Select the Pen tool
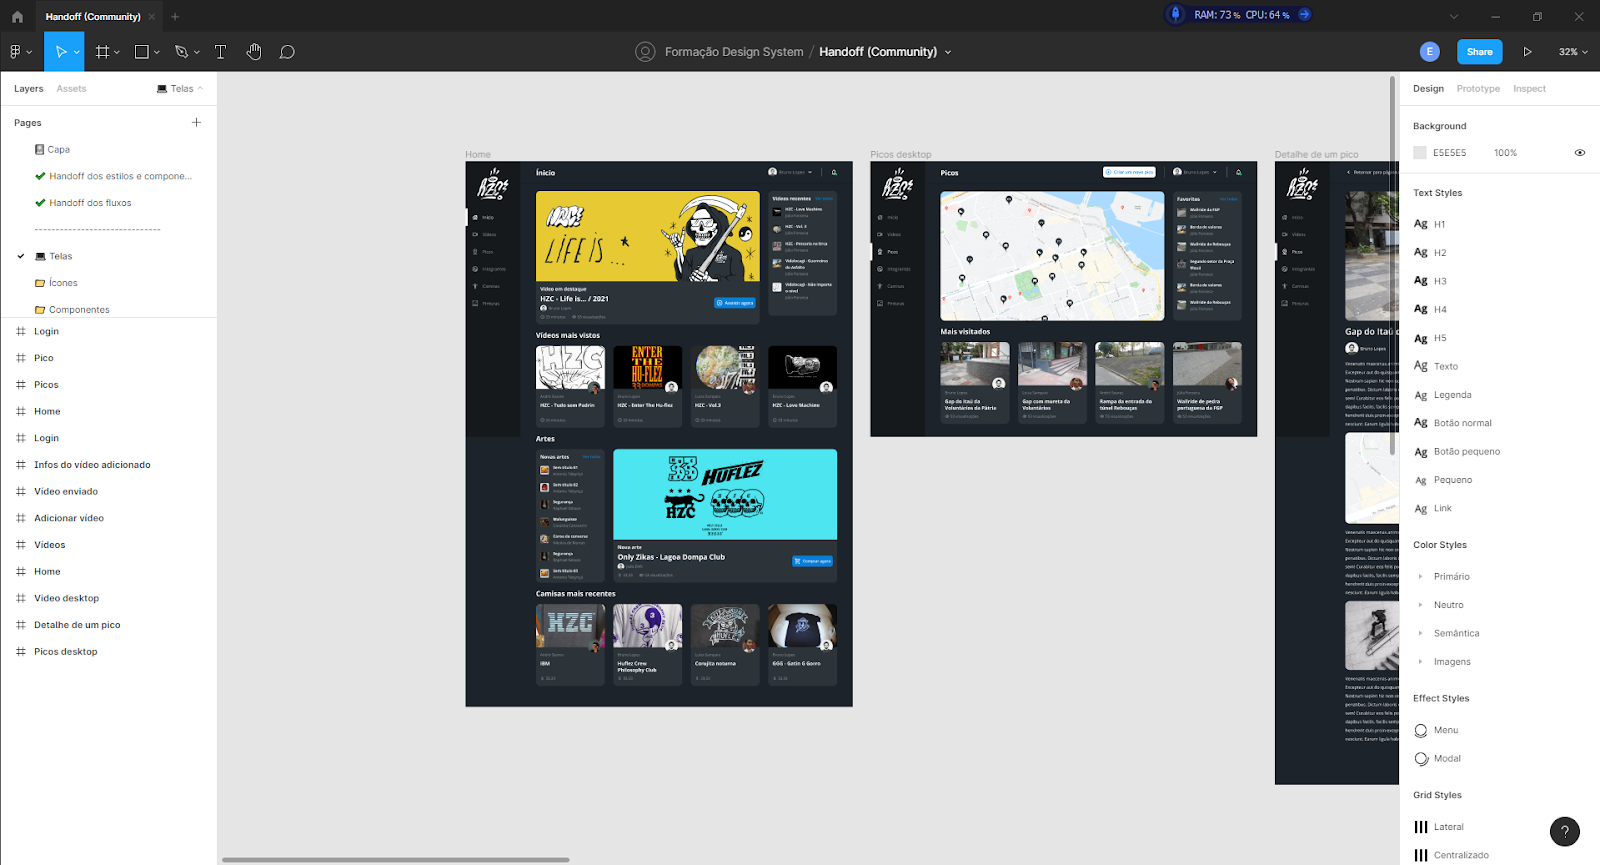This screenshot has height=865, width=1600. pyautogui.click(x=181, y=52)
